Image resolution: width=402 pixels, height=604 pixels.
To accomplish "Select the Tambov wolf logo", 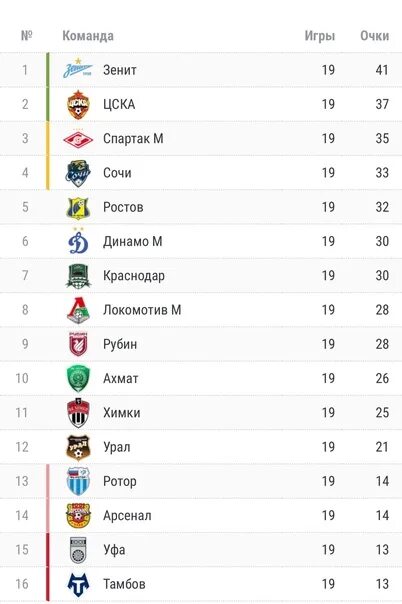I will click(x=78, y=584).
